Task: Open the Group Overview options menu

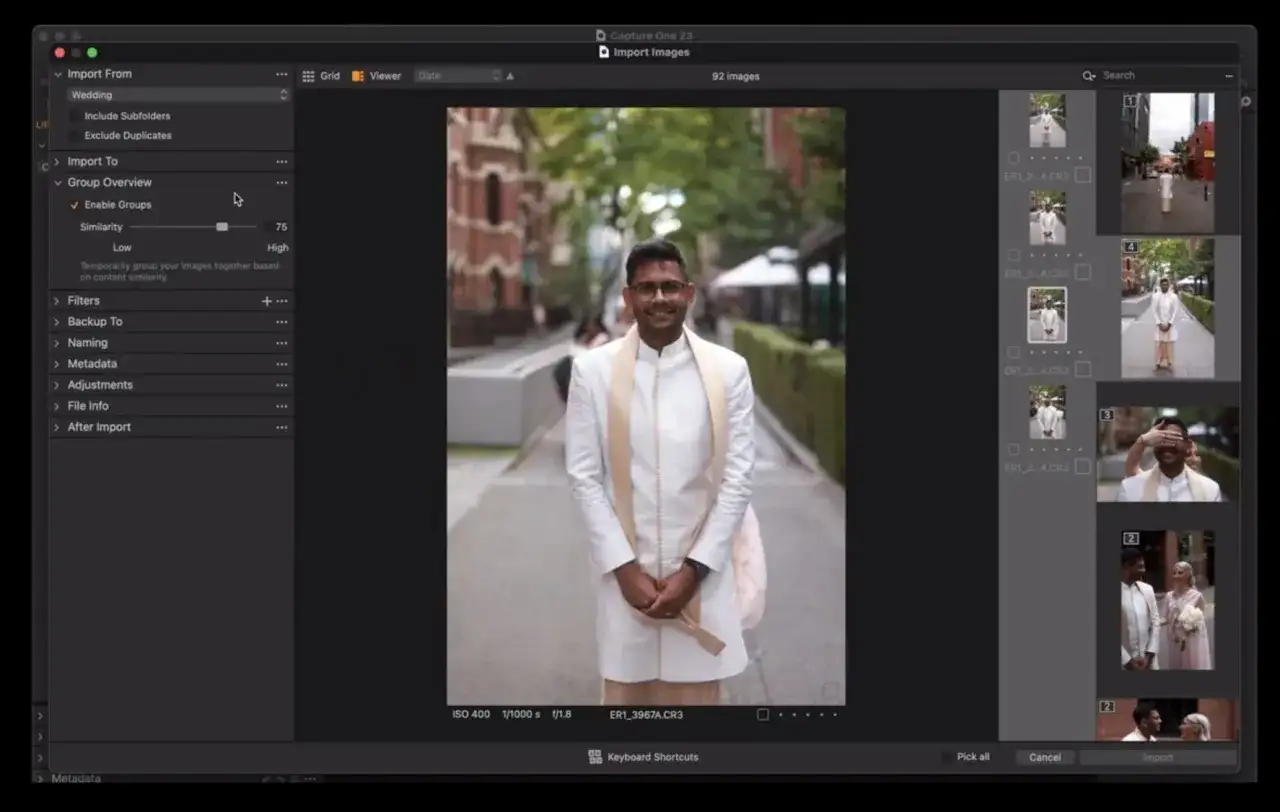Action: 282,183
